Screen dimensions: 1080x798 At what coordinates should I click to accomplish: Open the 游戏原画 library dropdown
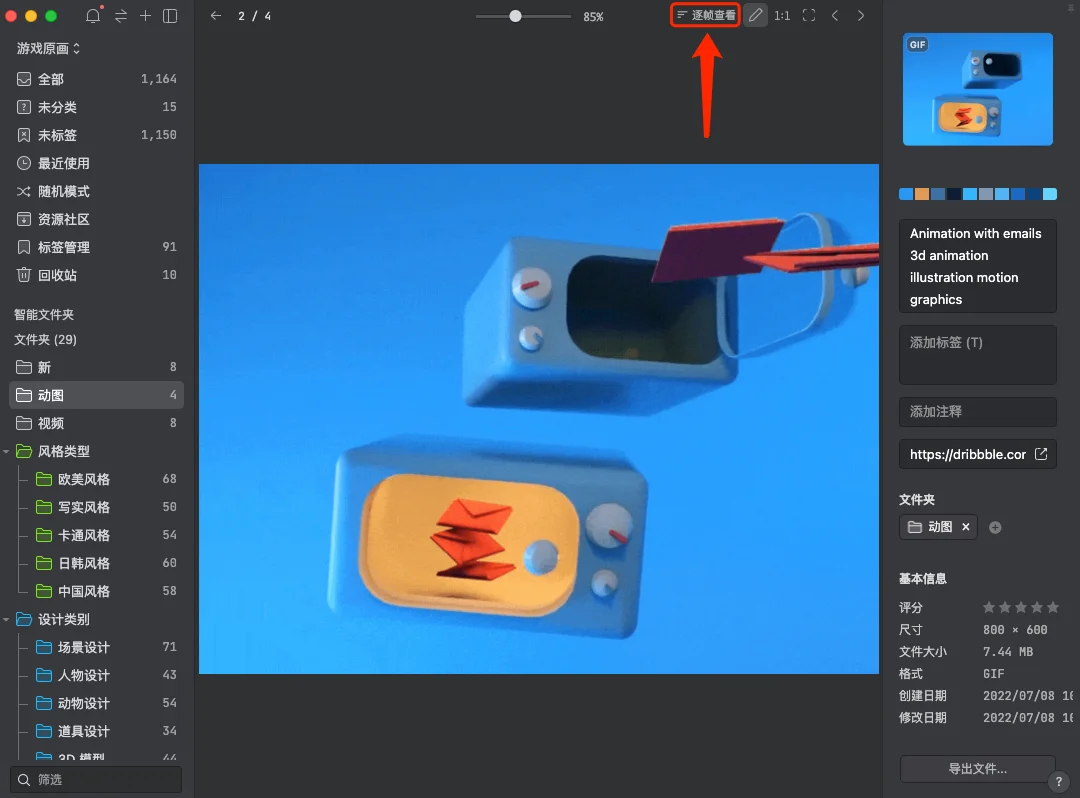pyautogui.click(x=48, y=48)
